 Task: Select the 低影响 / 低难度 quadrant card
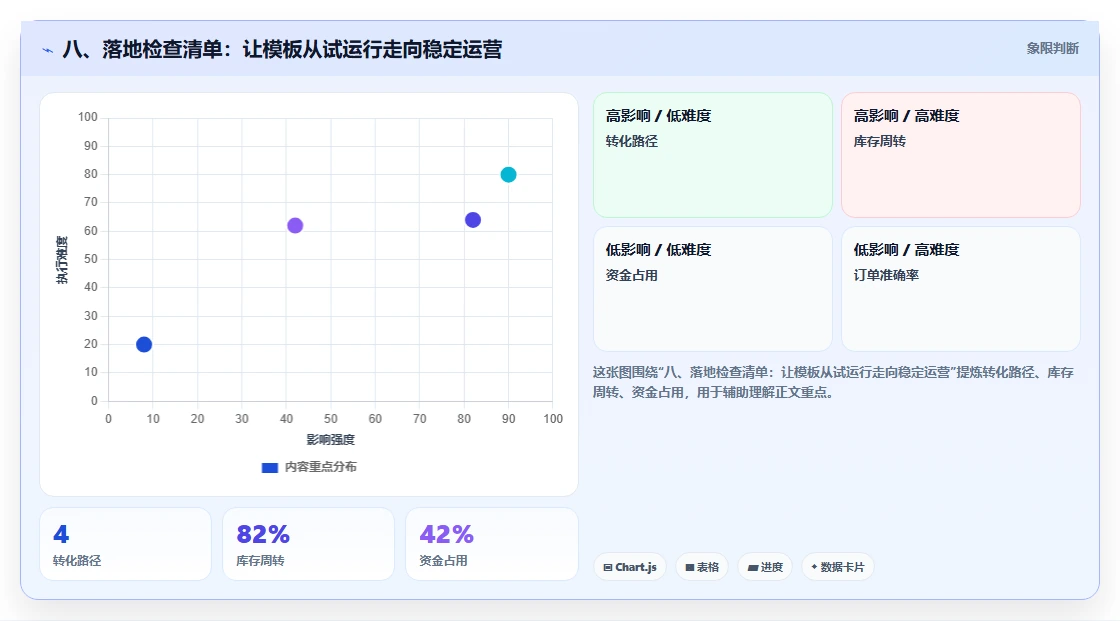(x=713, y=289)
